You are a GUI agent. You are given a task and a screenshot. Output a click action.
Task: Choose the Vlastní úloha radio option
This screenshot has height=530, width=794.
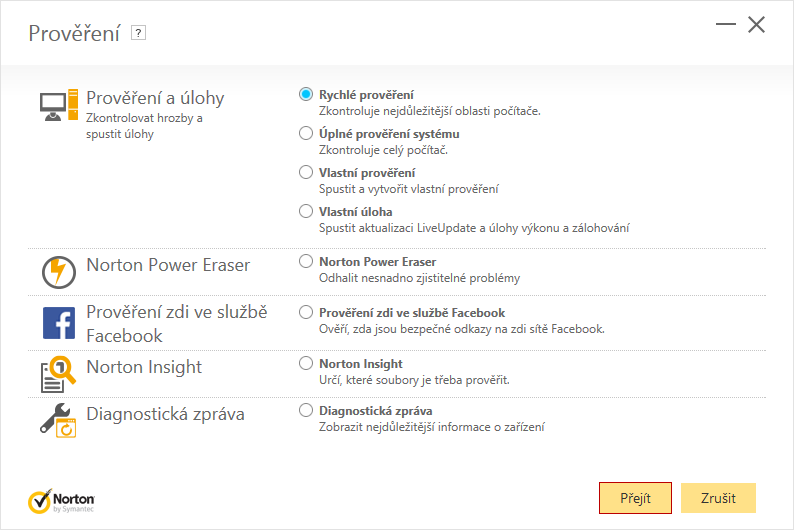coord(306,211)
